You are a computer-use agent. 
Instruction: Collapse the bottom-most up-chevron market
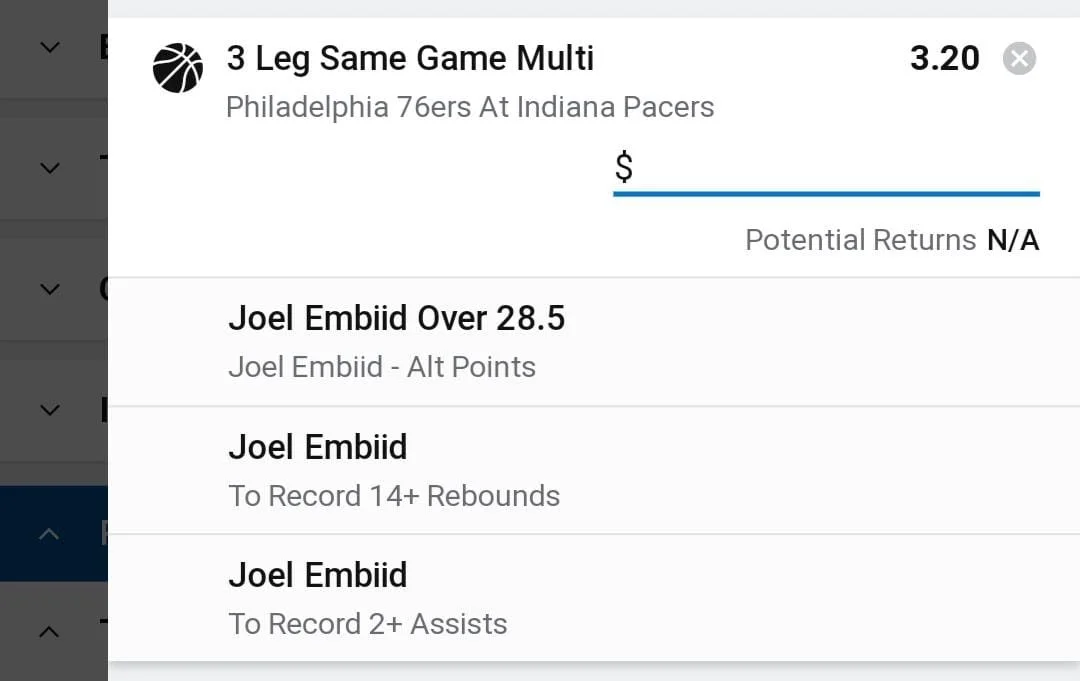[x=49, y=631]
